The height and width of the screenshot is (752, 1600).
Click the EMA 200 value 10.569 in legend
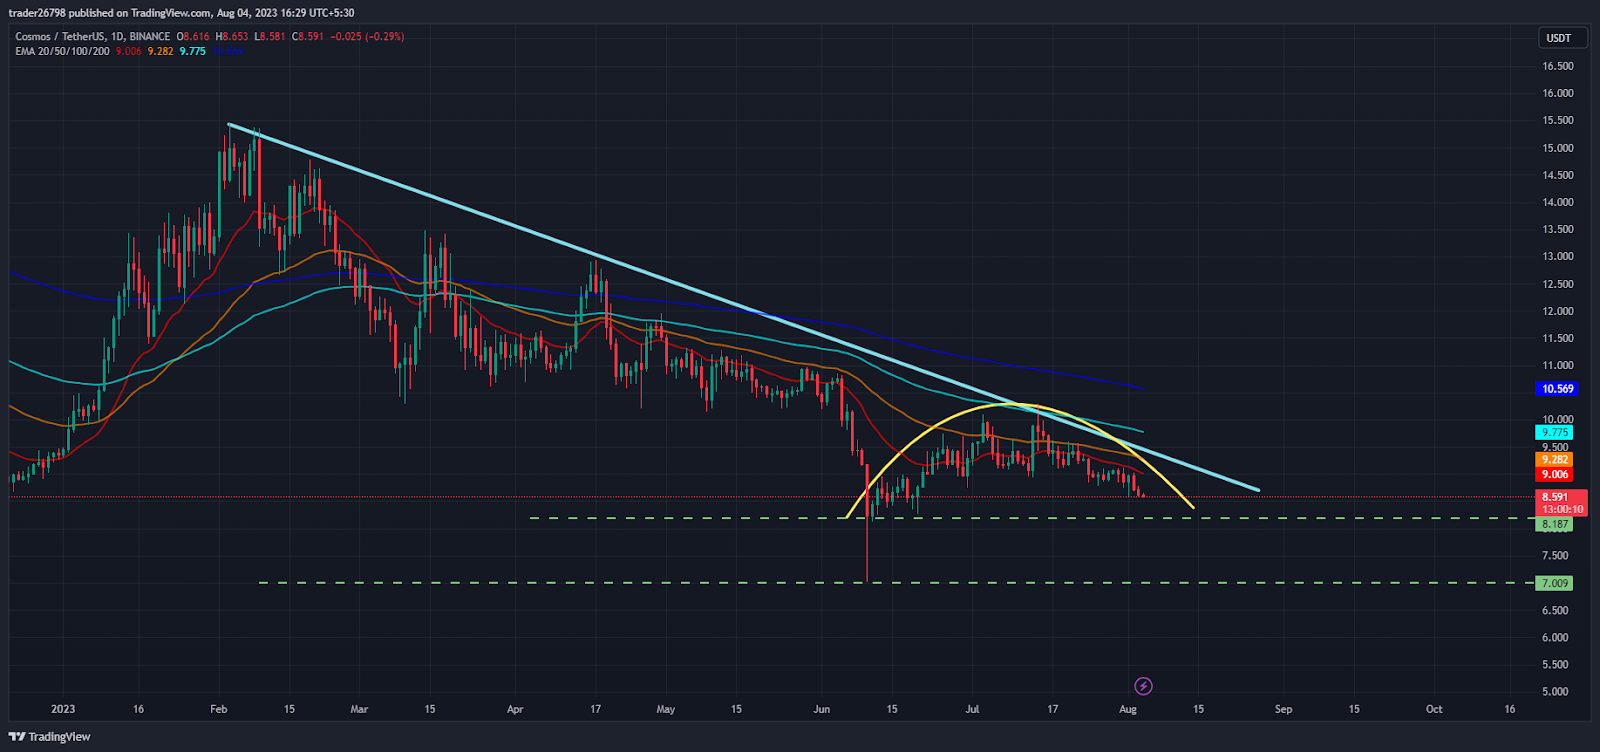click(x=227, y=51)
